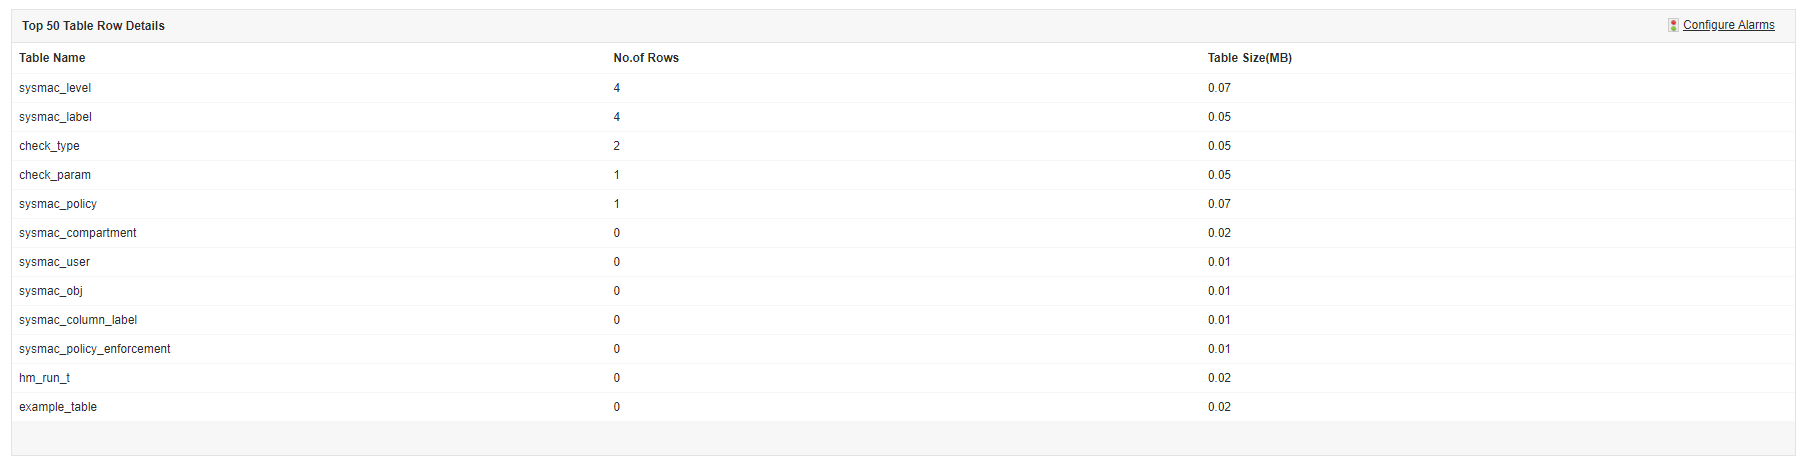Click the Top 50 Table Row Details title
The image size is (1805, 460).
coord(93,26)
